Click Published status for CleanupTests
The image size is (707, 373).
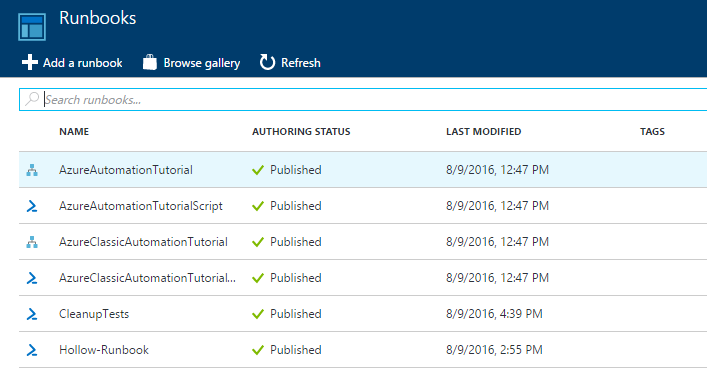tap(296, 314)
